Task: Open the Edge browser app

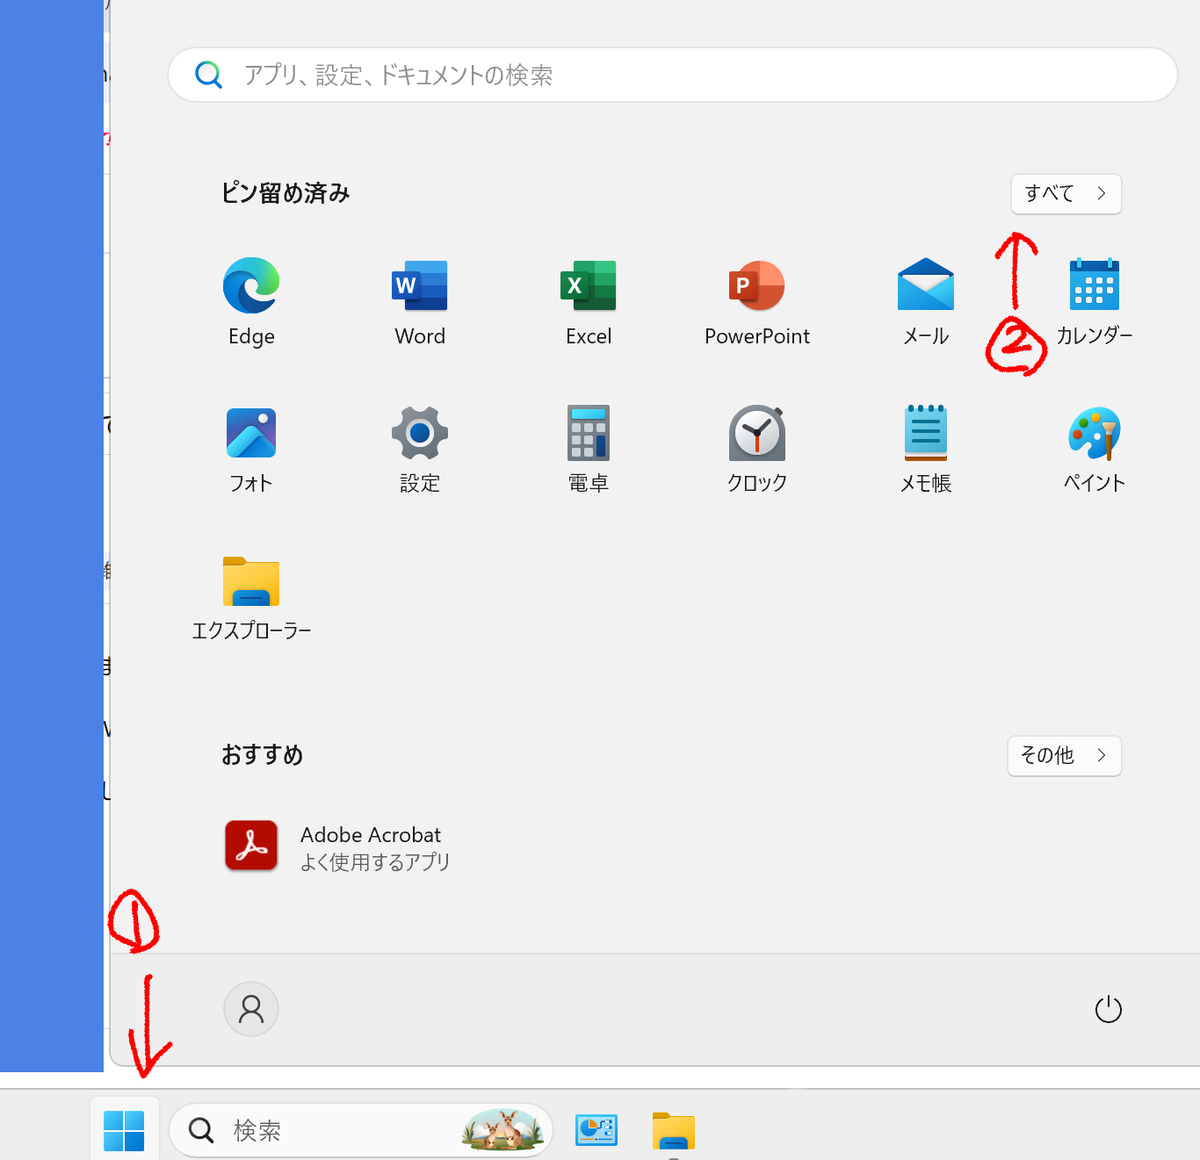Action: pyautogui.click(x=251, y=301)
